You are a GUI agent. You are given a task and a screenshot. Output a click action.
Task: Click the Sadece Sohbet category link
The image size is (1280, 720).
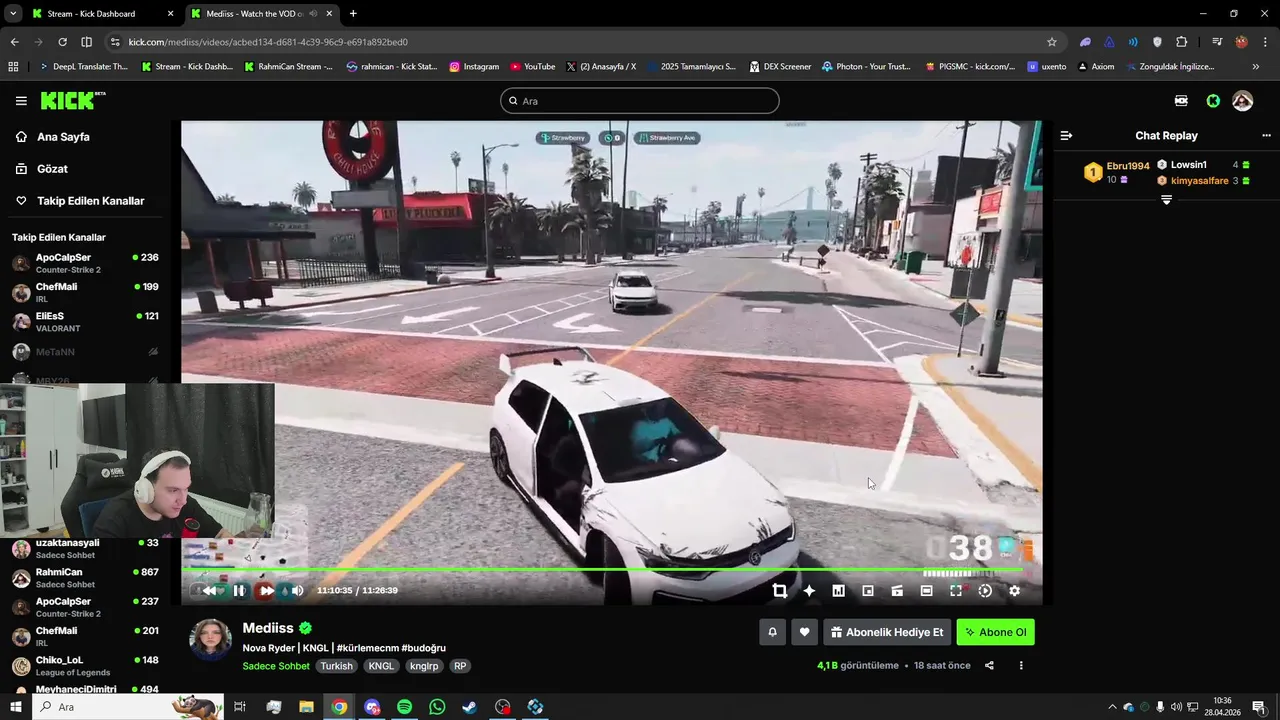[276, 666]
